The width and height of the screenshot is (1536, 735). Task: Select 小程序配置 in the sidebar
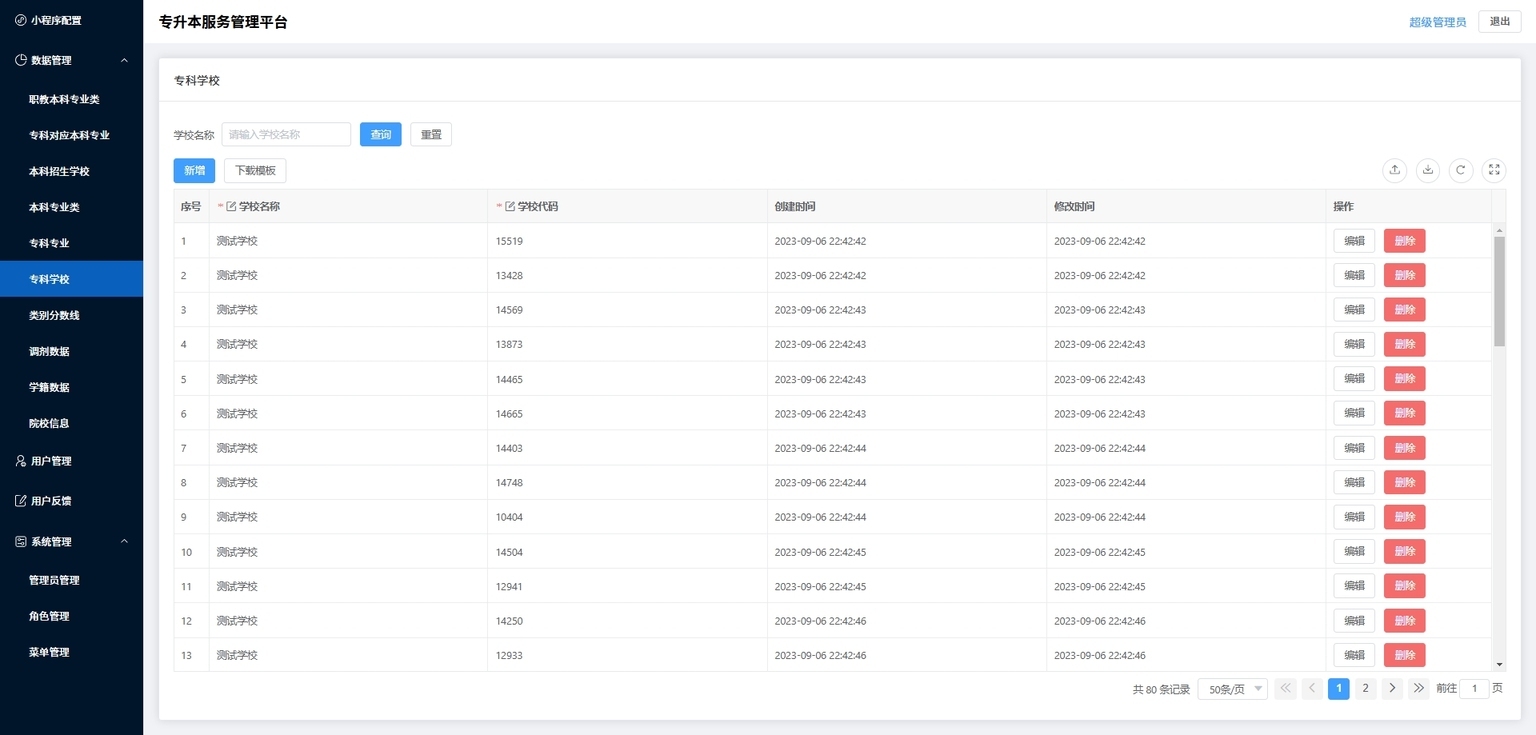pos(55,20)
